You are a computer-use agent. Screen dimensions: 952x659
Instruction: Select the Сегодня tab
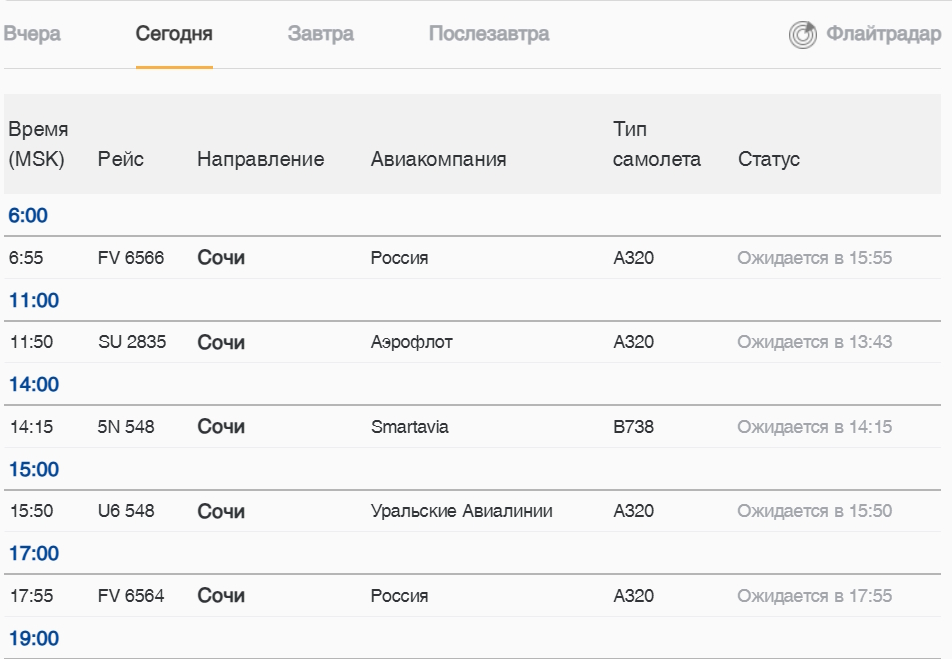pos(174,34)
